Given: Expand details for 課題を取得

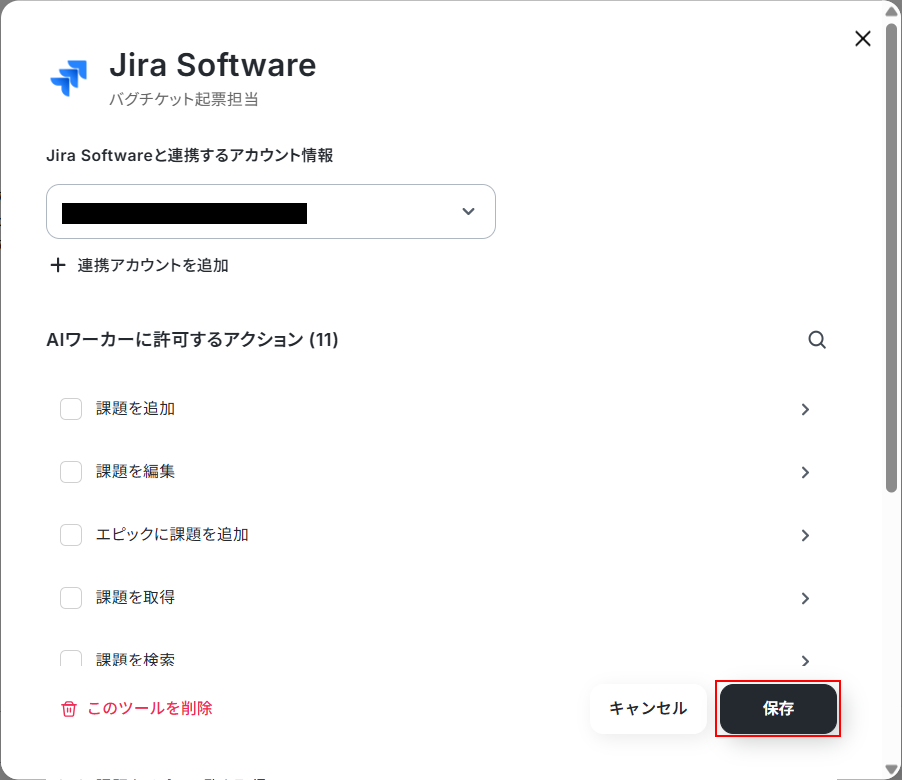Looking at the screenshot, I should 805,598.
